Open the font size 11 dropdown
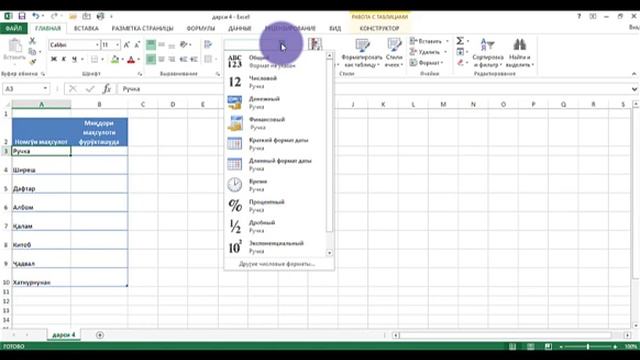Image resolution: width=640 pixels, height=360 pixels. [x=118, y=44]
